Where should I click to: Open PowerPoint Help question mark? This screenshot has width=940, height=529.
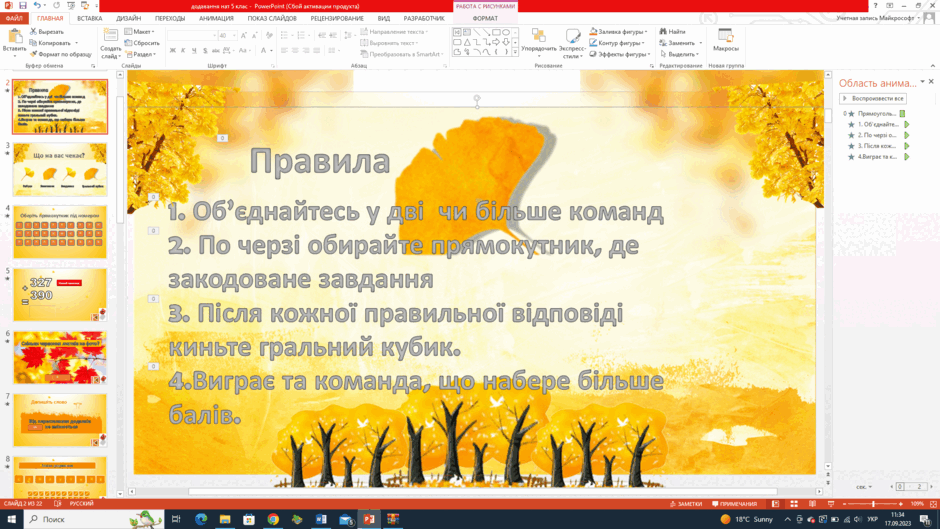point(875,5)
